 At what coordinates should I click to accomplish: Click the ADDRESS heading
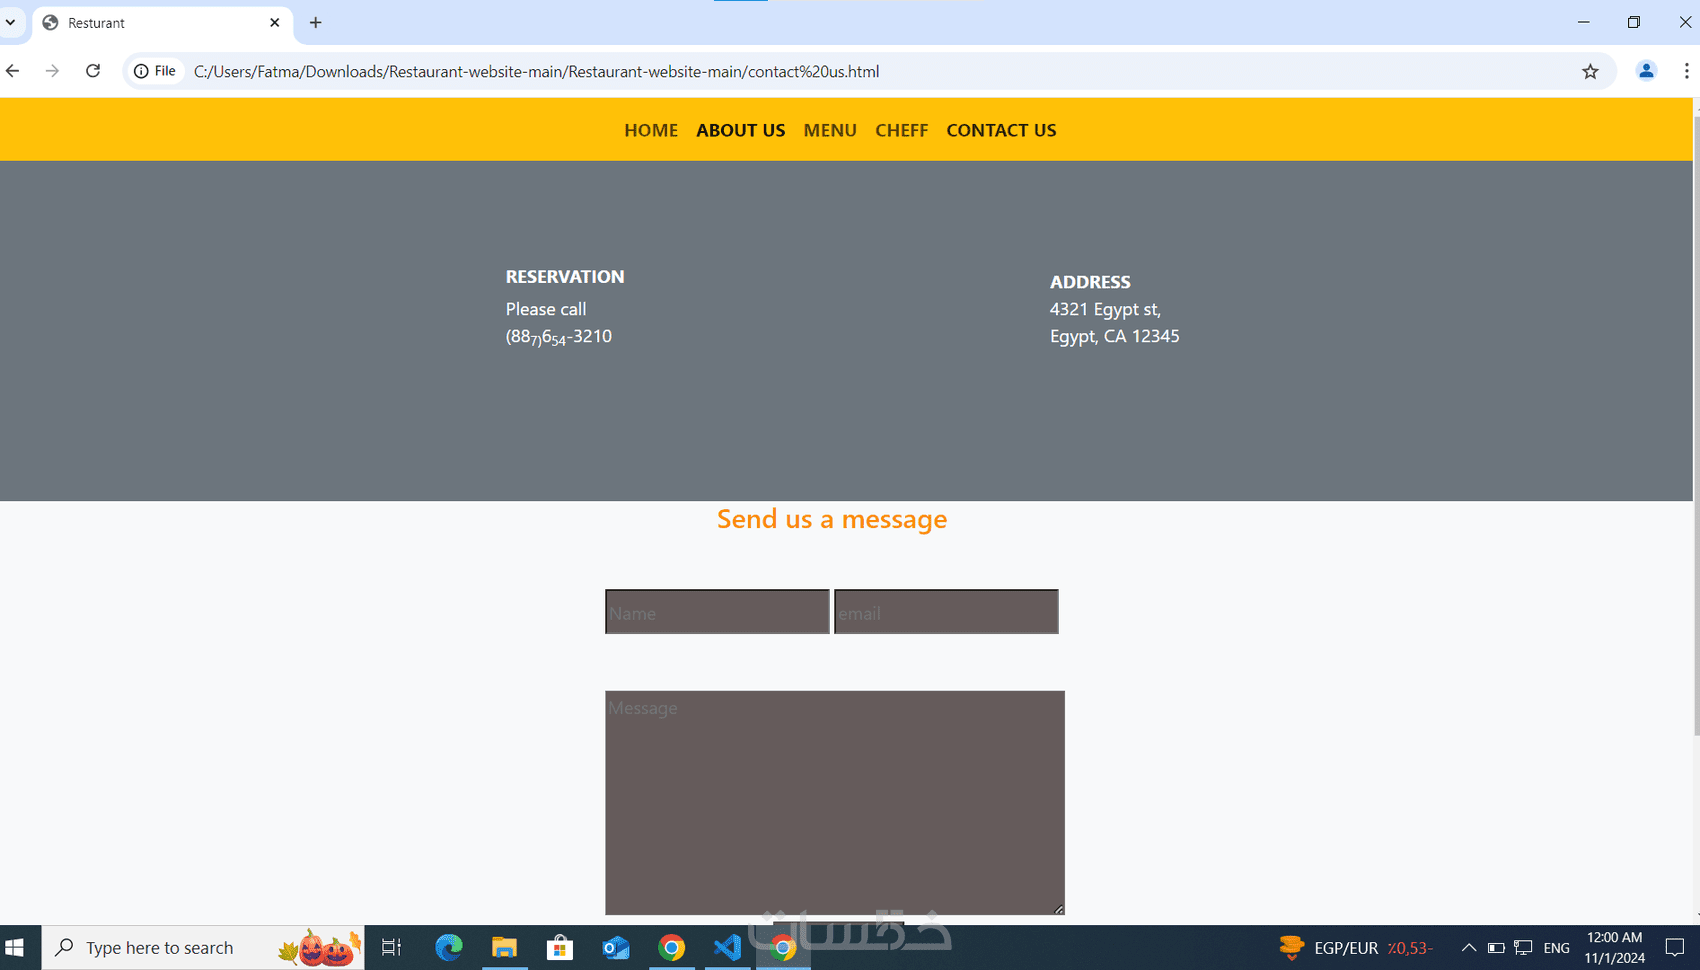pyautogui.click(x=1090, y=282)
